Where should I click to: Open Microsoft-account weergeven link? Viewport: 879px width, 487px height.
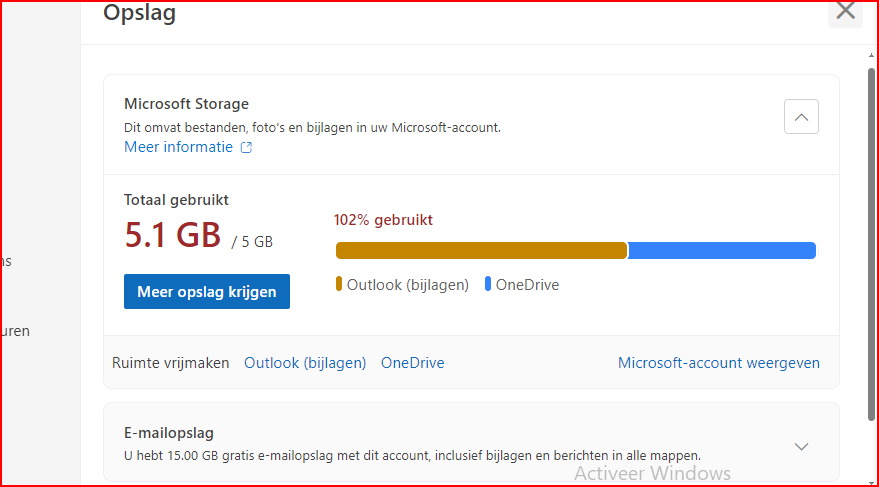pos(718,363)
